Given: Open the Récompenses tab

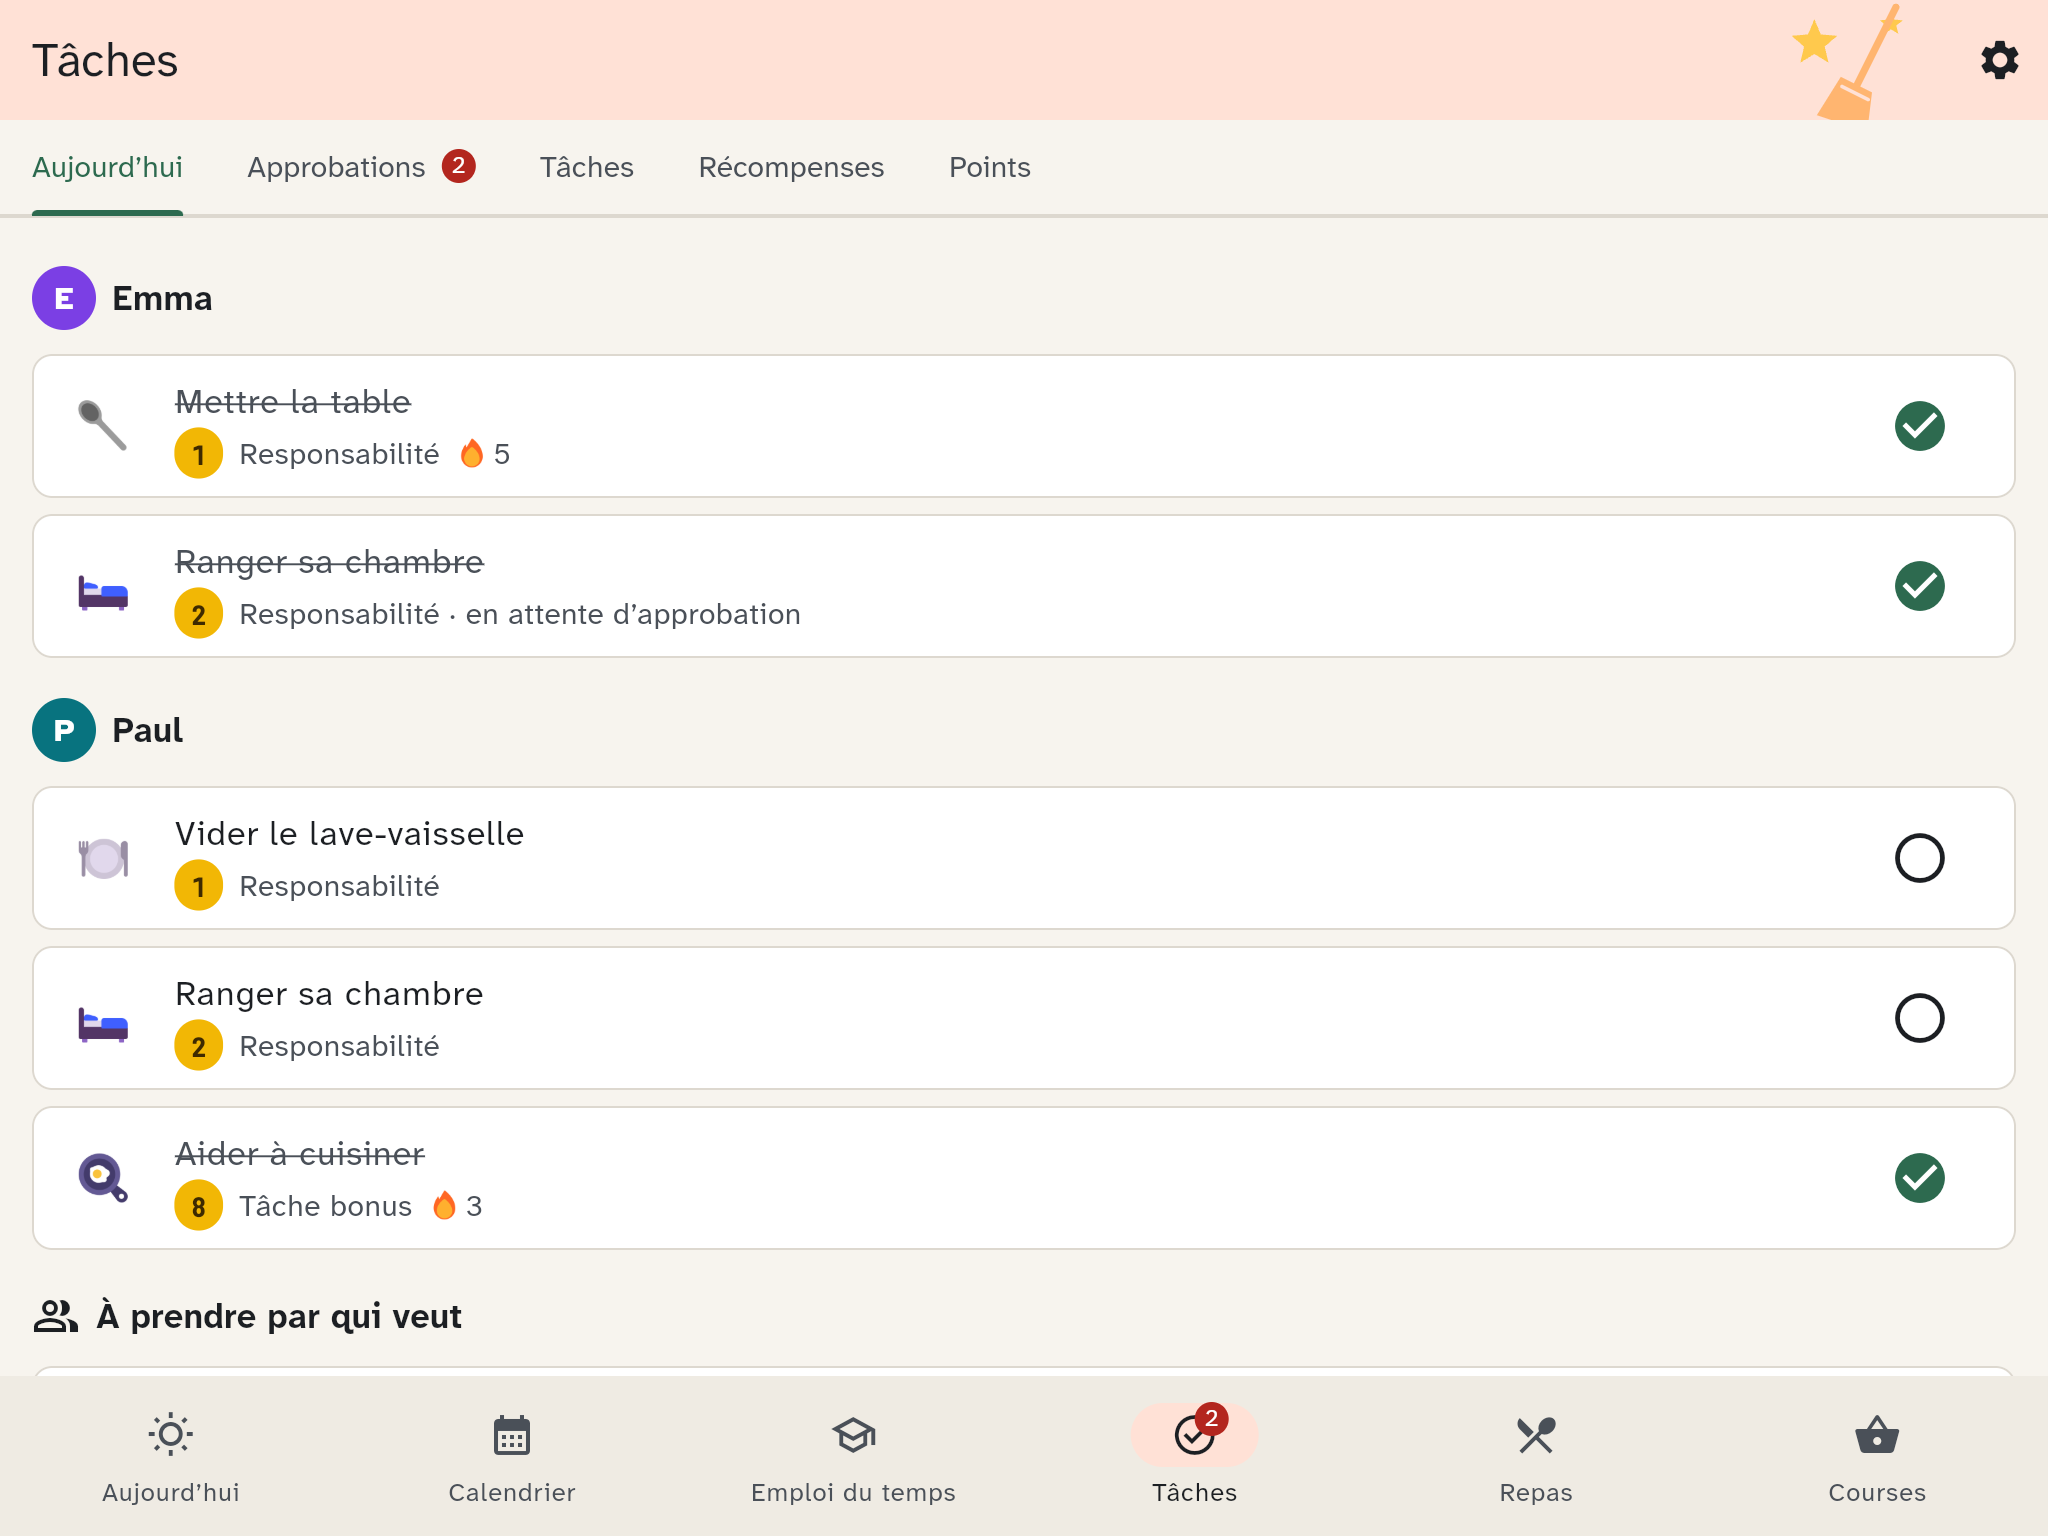Looking at the screenshot, I should (x=791, y=167).
